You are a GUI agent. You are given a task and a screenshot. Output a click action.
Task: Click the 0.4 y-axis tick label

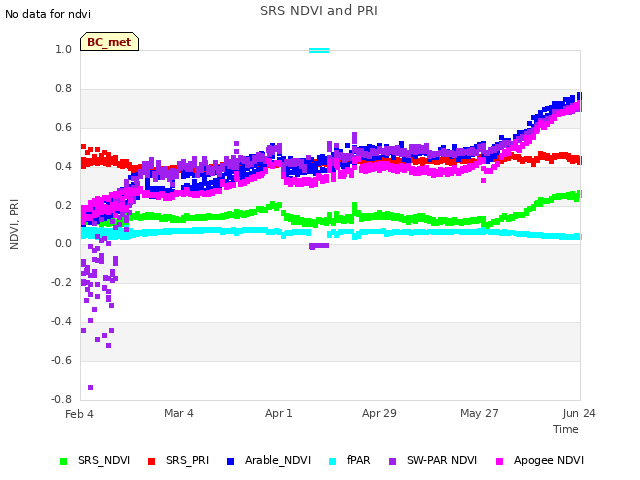click(x=63, y=166)
